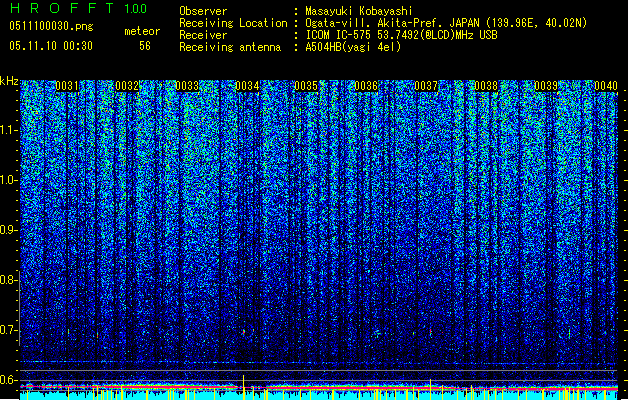Click the time marker 0038

(x=486, y=86)
